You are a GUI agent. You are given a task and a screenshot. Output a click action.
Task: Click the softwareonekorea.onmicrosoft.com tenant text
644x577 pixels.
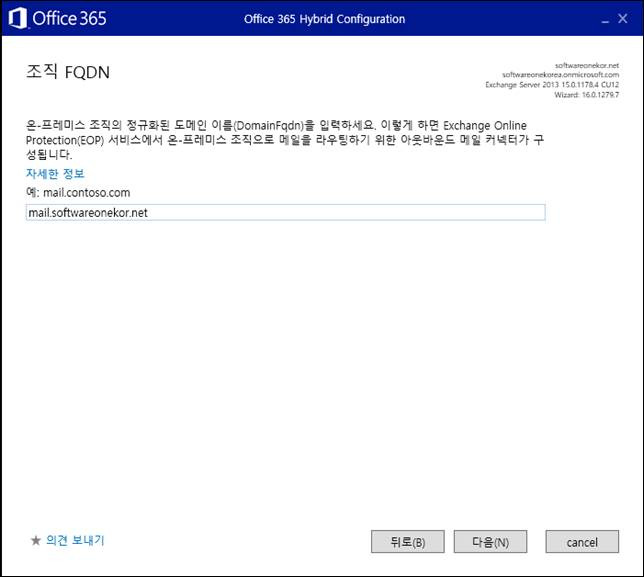pos(561,75)
